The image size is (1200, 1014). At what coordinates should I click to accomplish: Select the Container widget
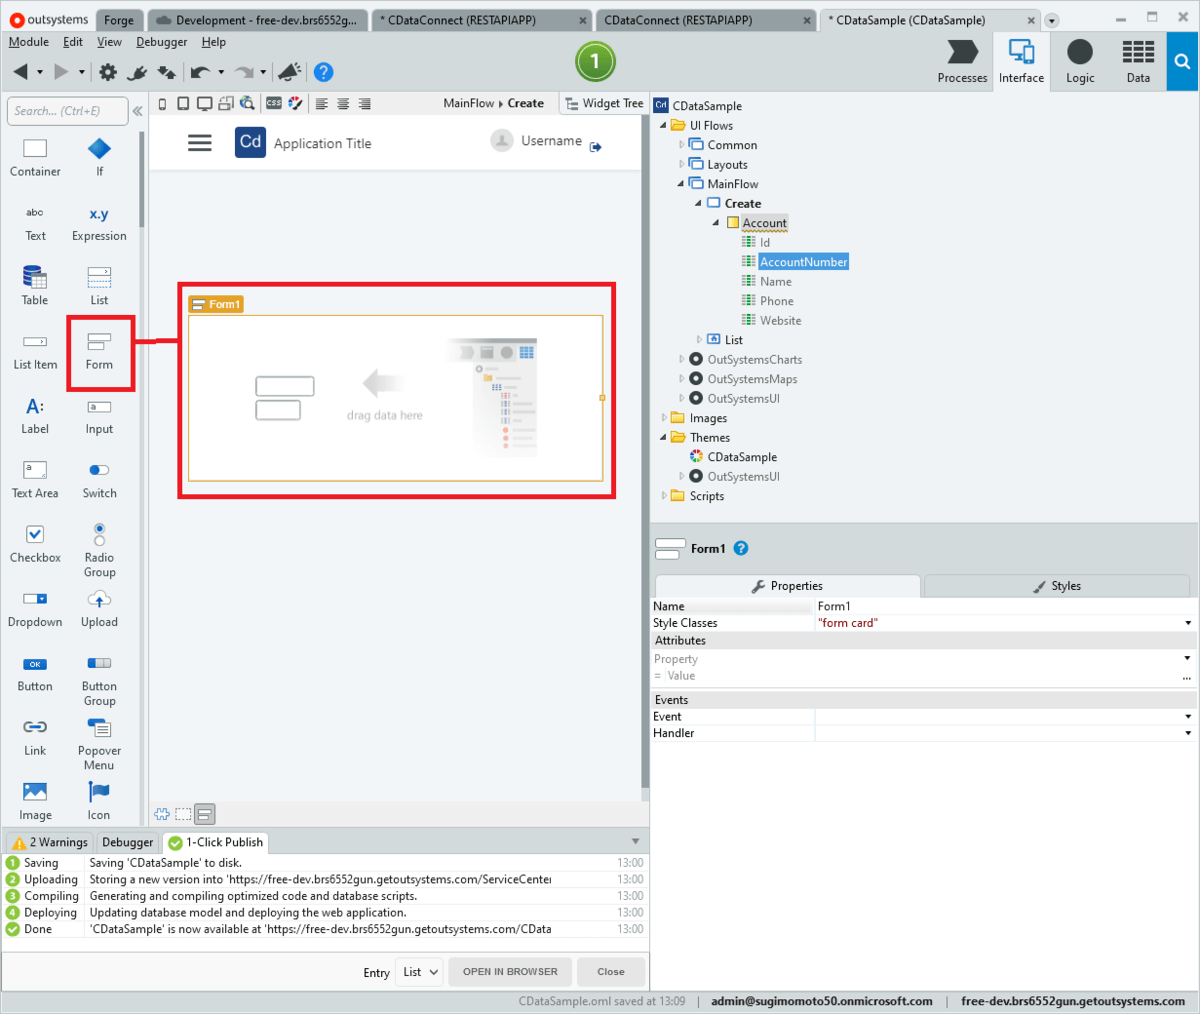(35, 158)
